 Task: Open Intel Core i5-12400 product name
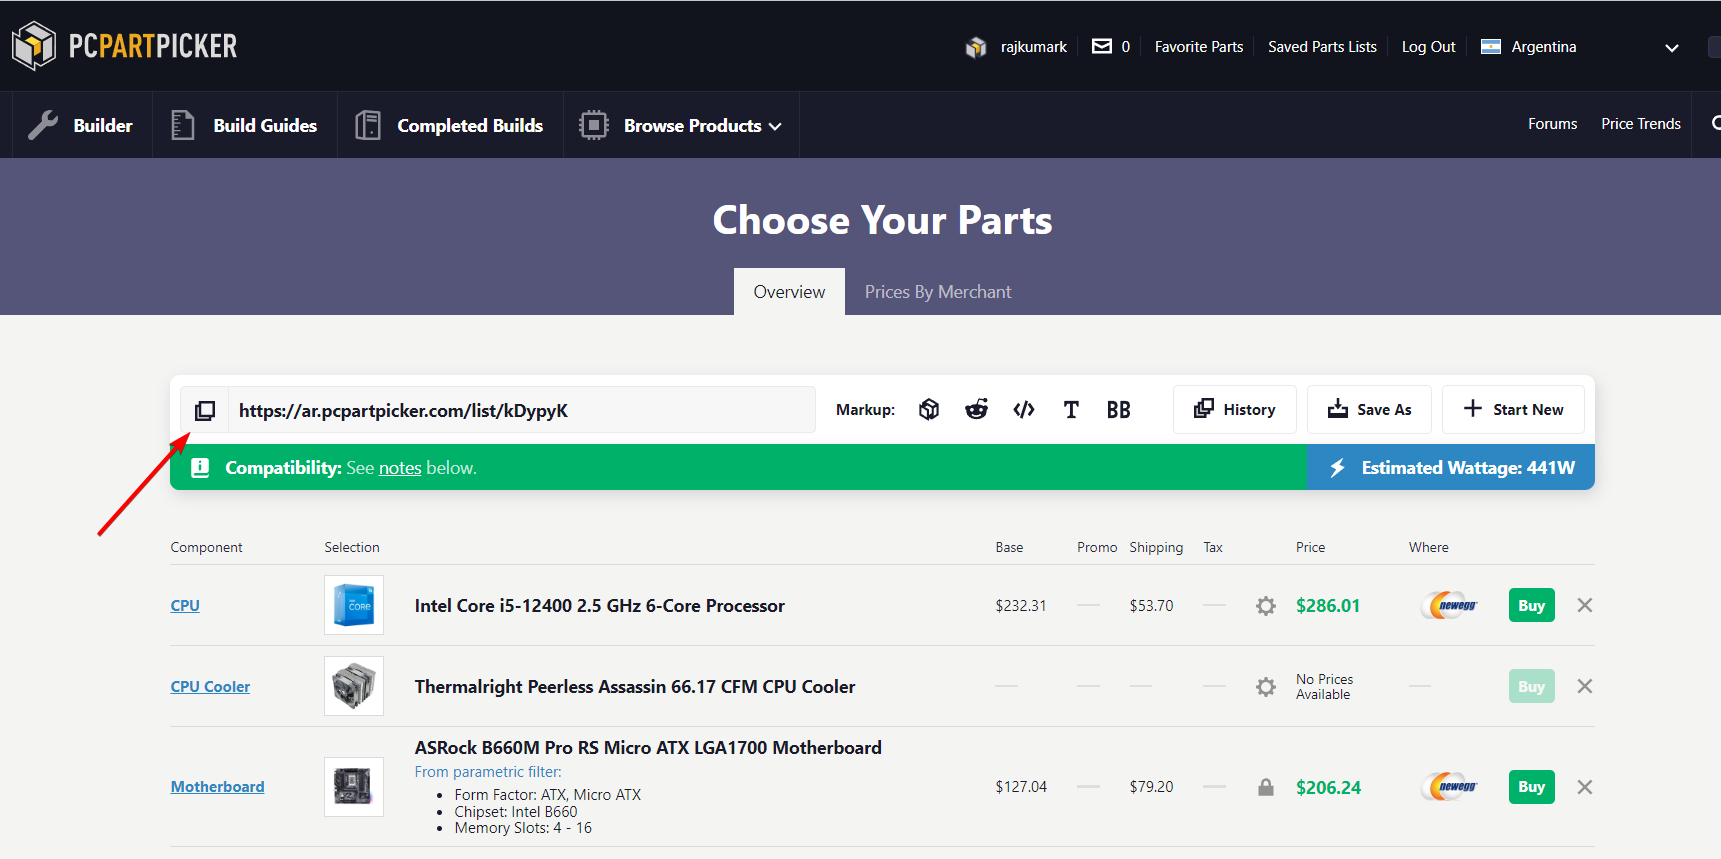(x=600, y=606)
